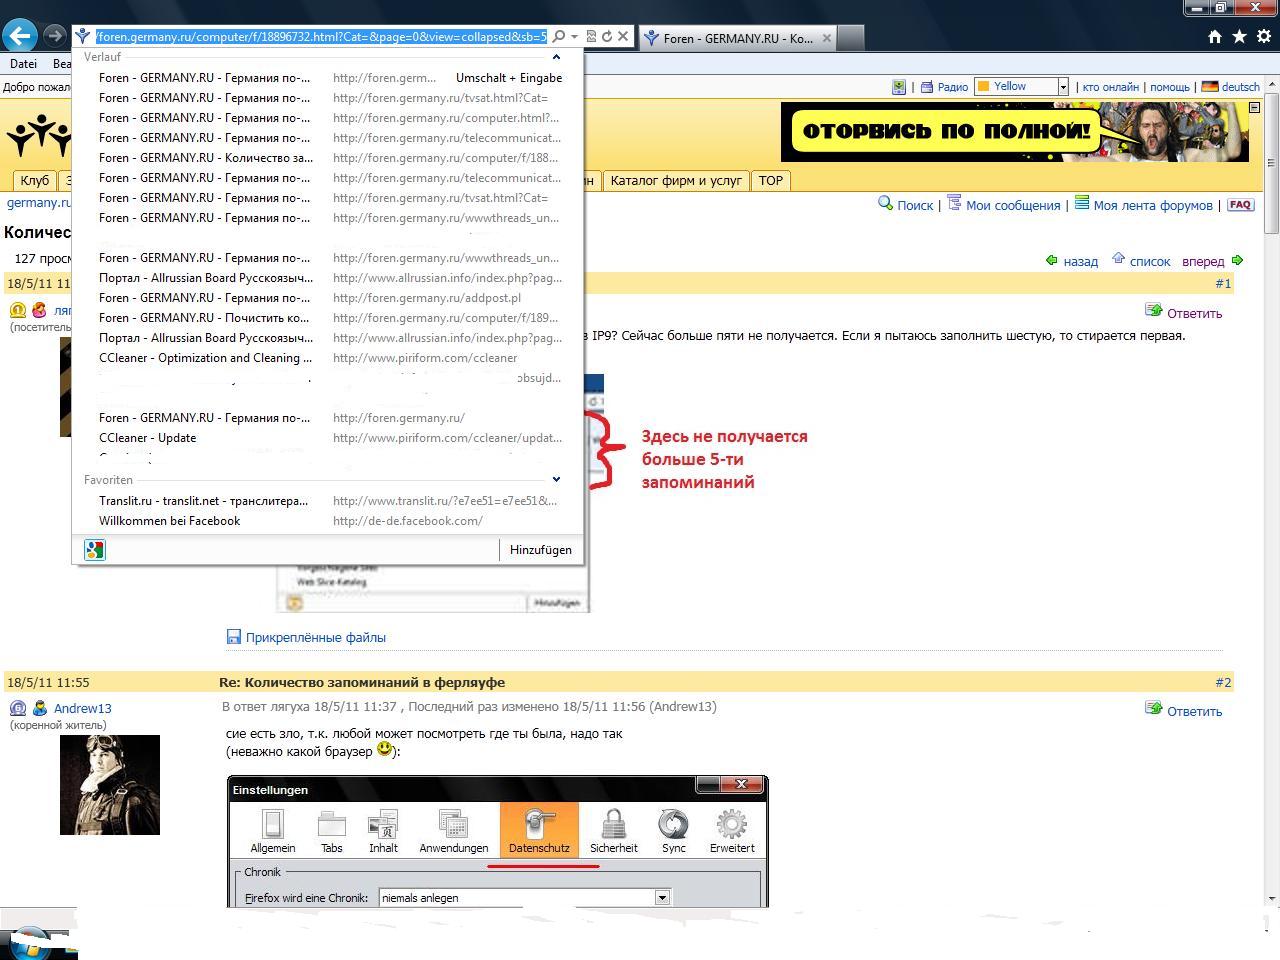Viewport: 1280px width, 960px height.
Task: Click the browser Back arrow button
Action: tap(20, 36)
